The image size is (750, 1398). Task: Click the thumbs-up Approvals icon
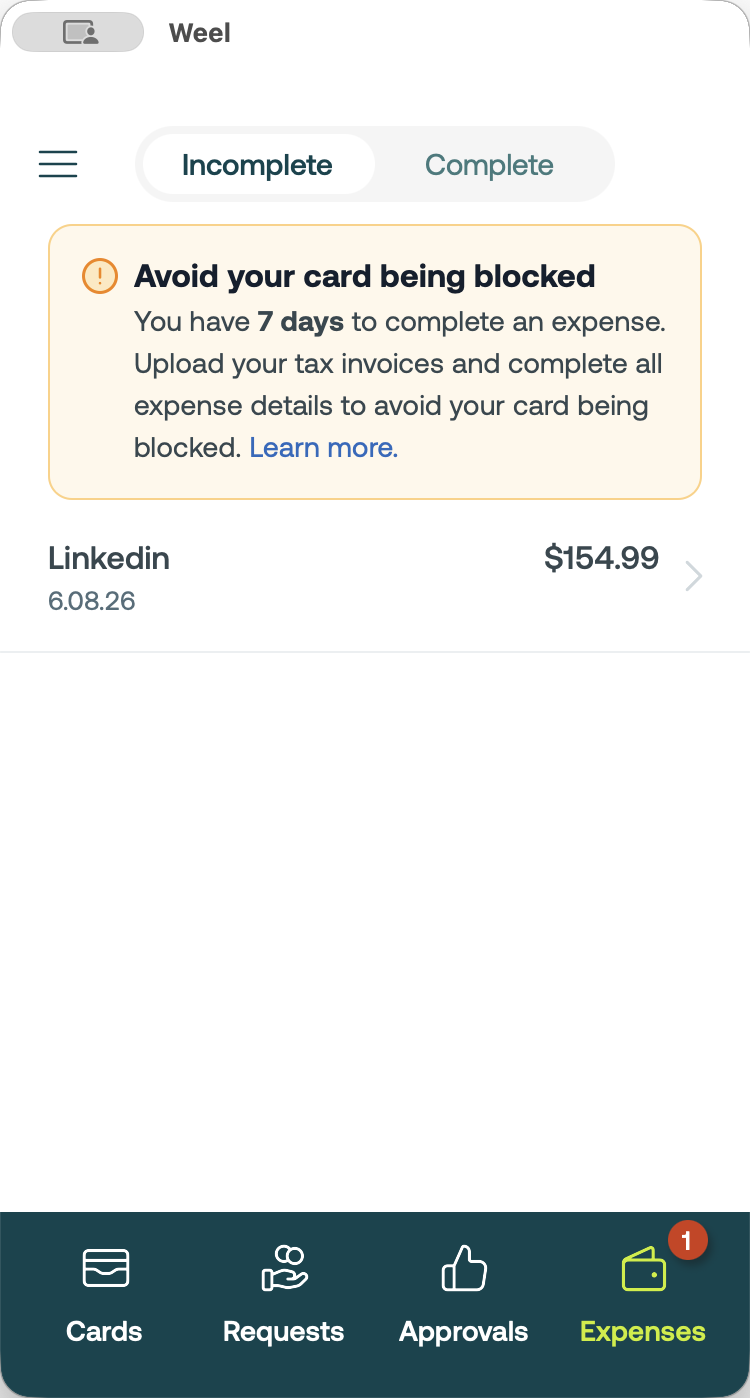coord(464,1268)
